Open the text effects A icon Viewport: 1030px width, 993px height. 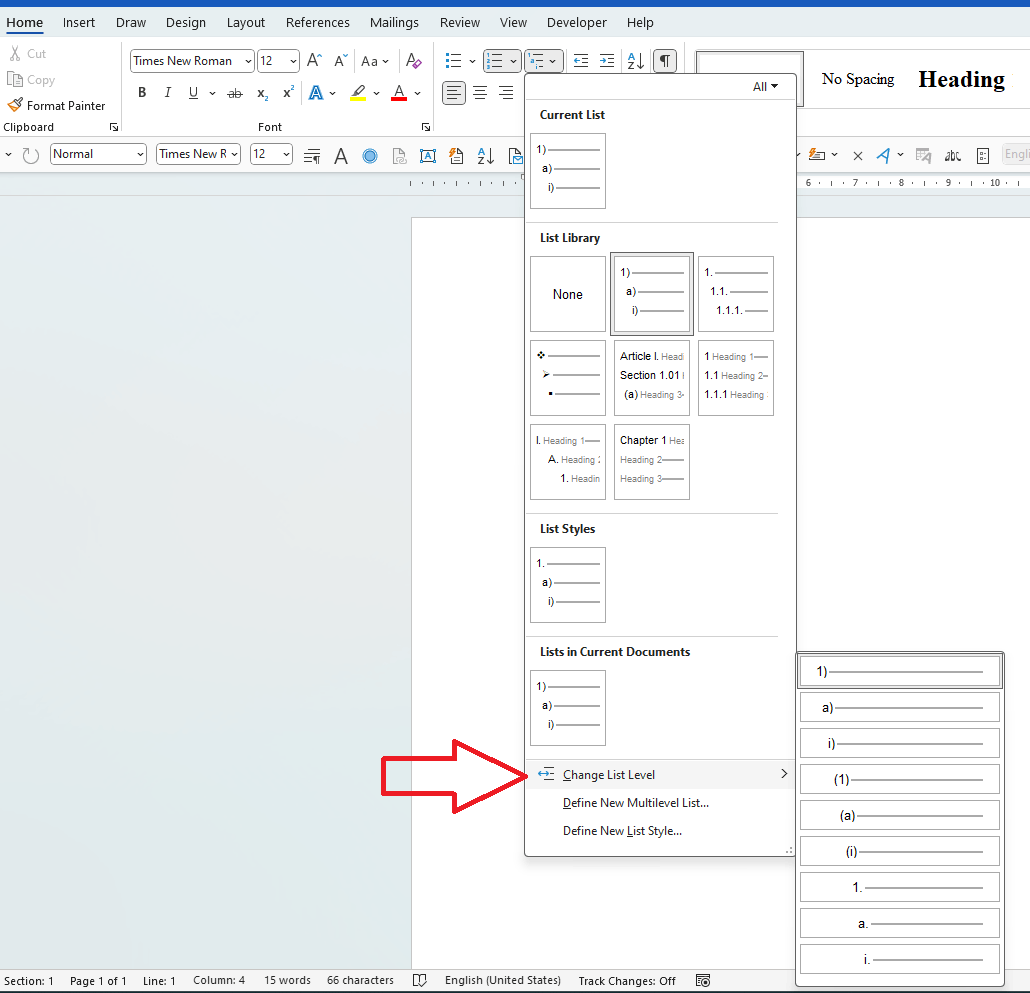[x=316, y=93]
